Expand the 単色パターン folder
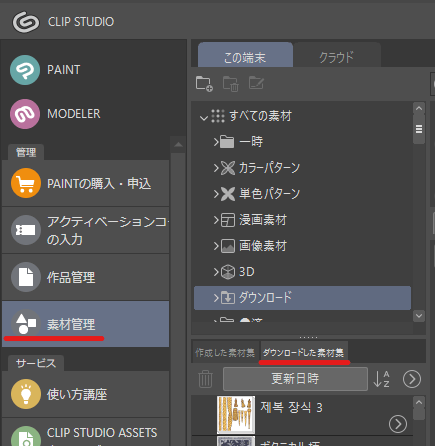Screen dimensions: 435x446 (216, 194)
